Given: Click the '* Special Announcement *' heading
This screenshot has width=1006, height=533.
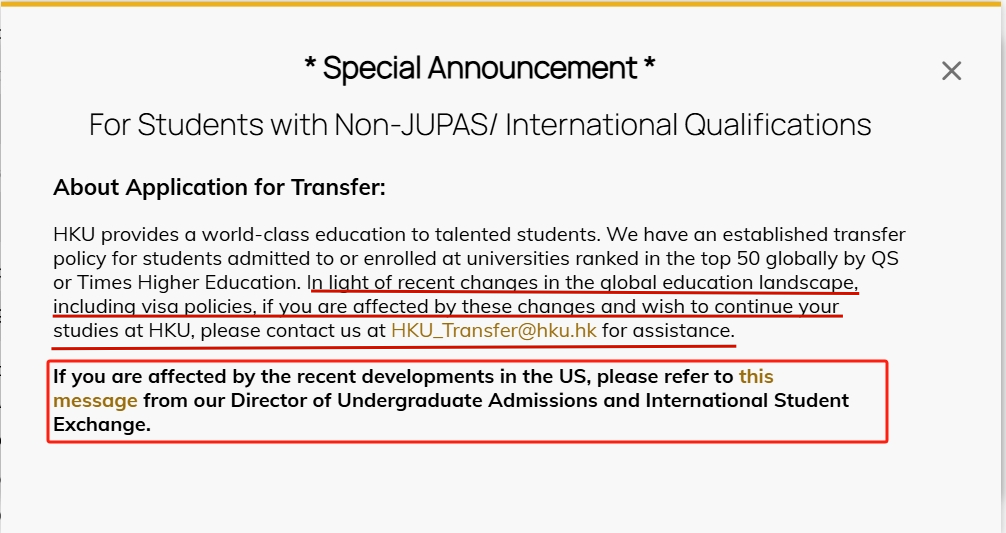Looking at the screenshot, I should click(x=479, y=67).
